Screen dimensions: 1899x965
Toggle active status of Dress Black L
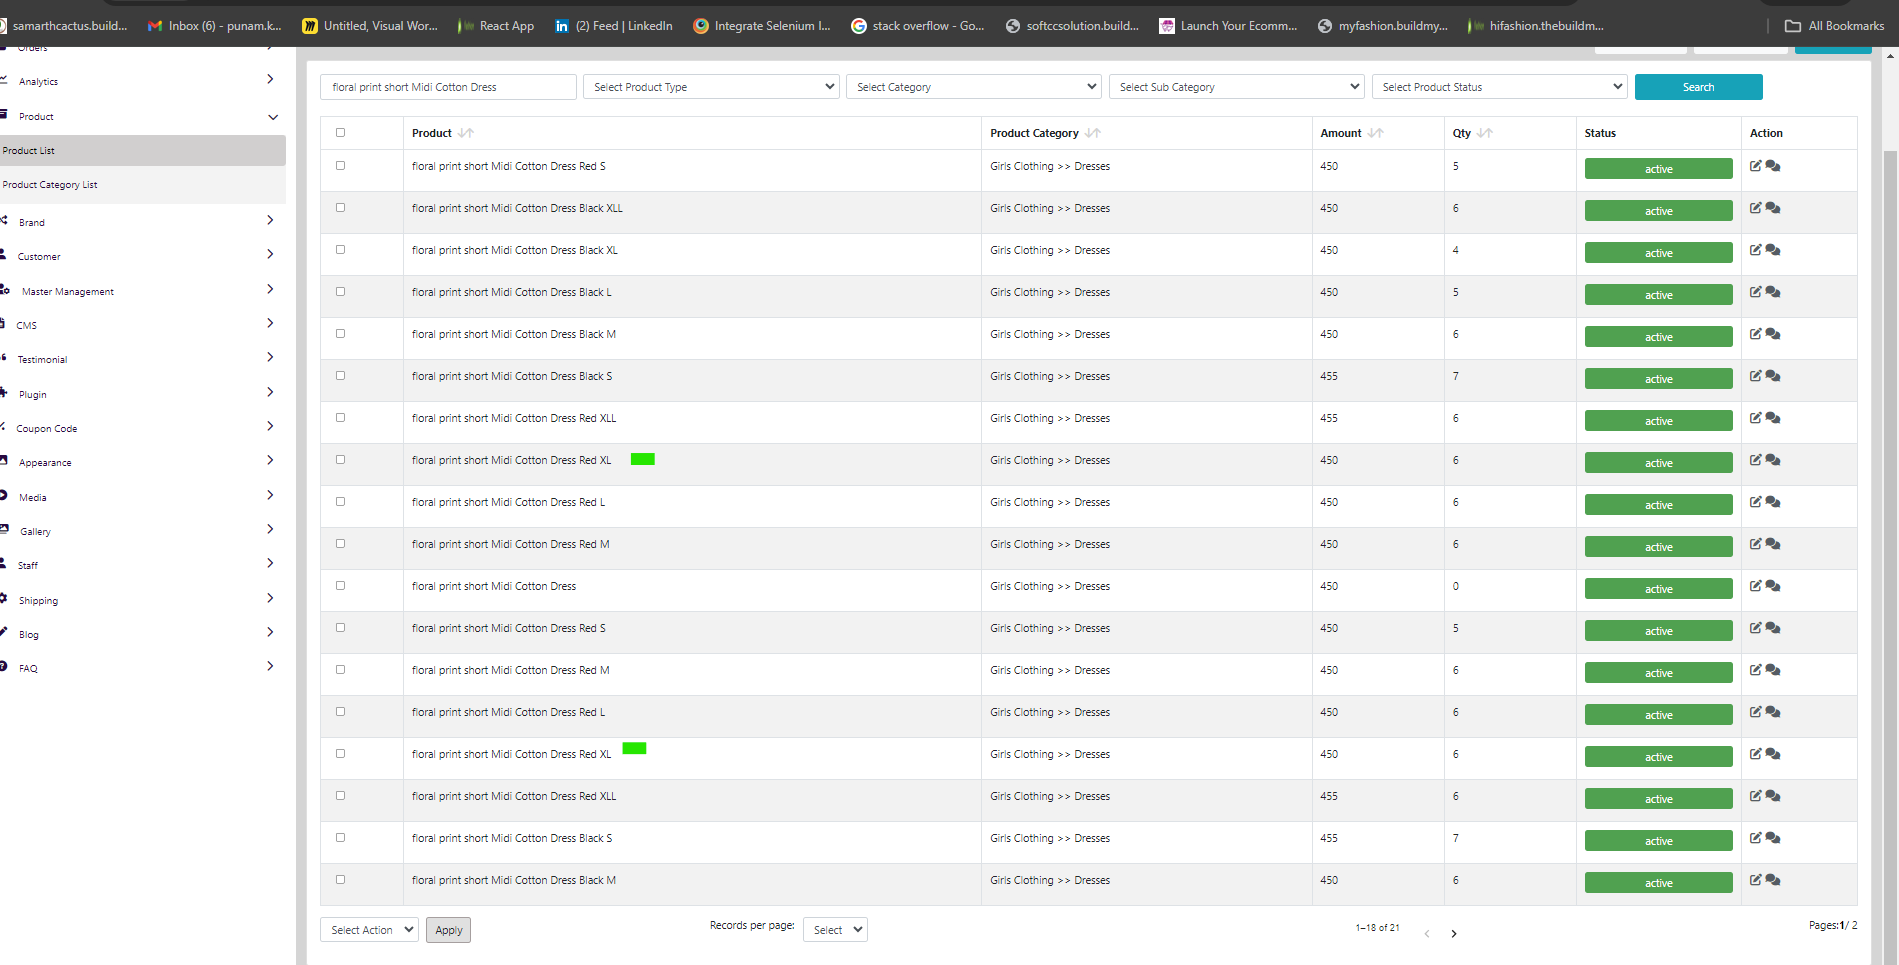tap(1658, 295)
